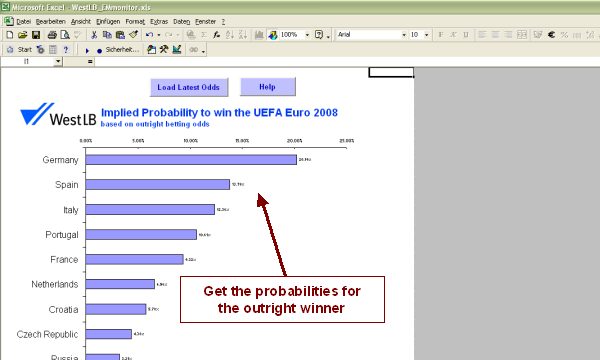Sort descending Z to A
600x360 pixels.
tap(243, 35)
